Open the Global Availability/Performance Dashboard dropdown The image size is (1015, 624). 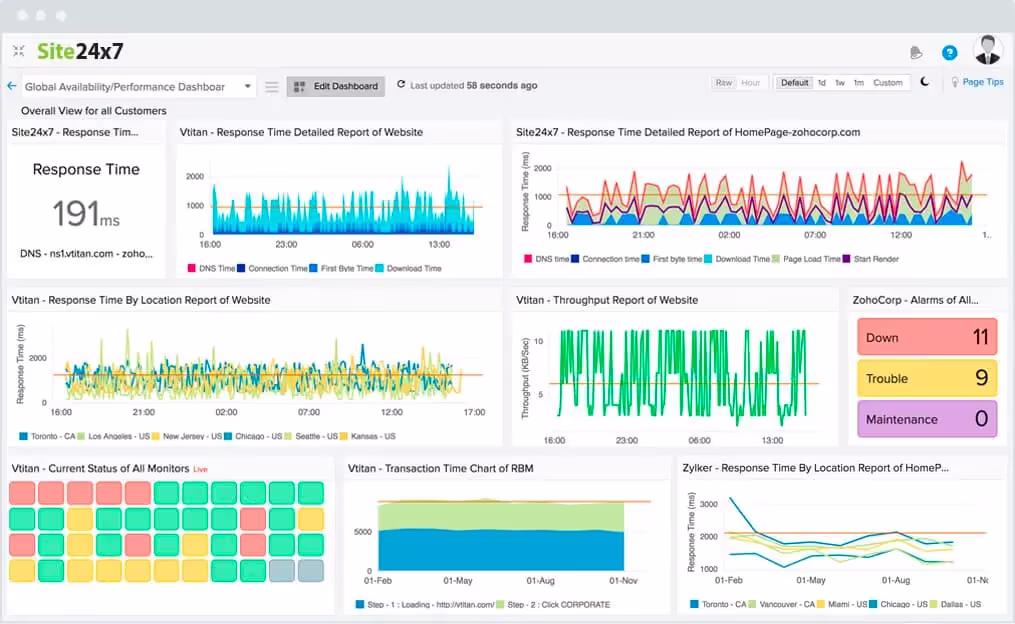(x=137, y=86)
